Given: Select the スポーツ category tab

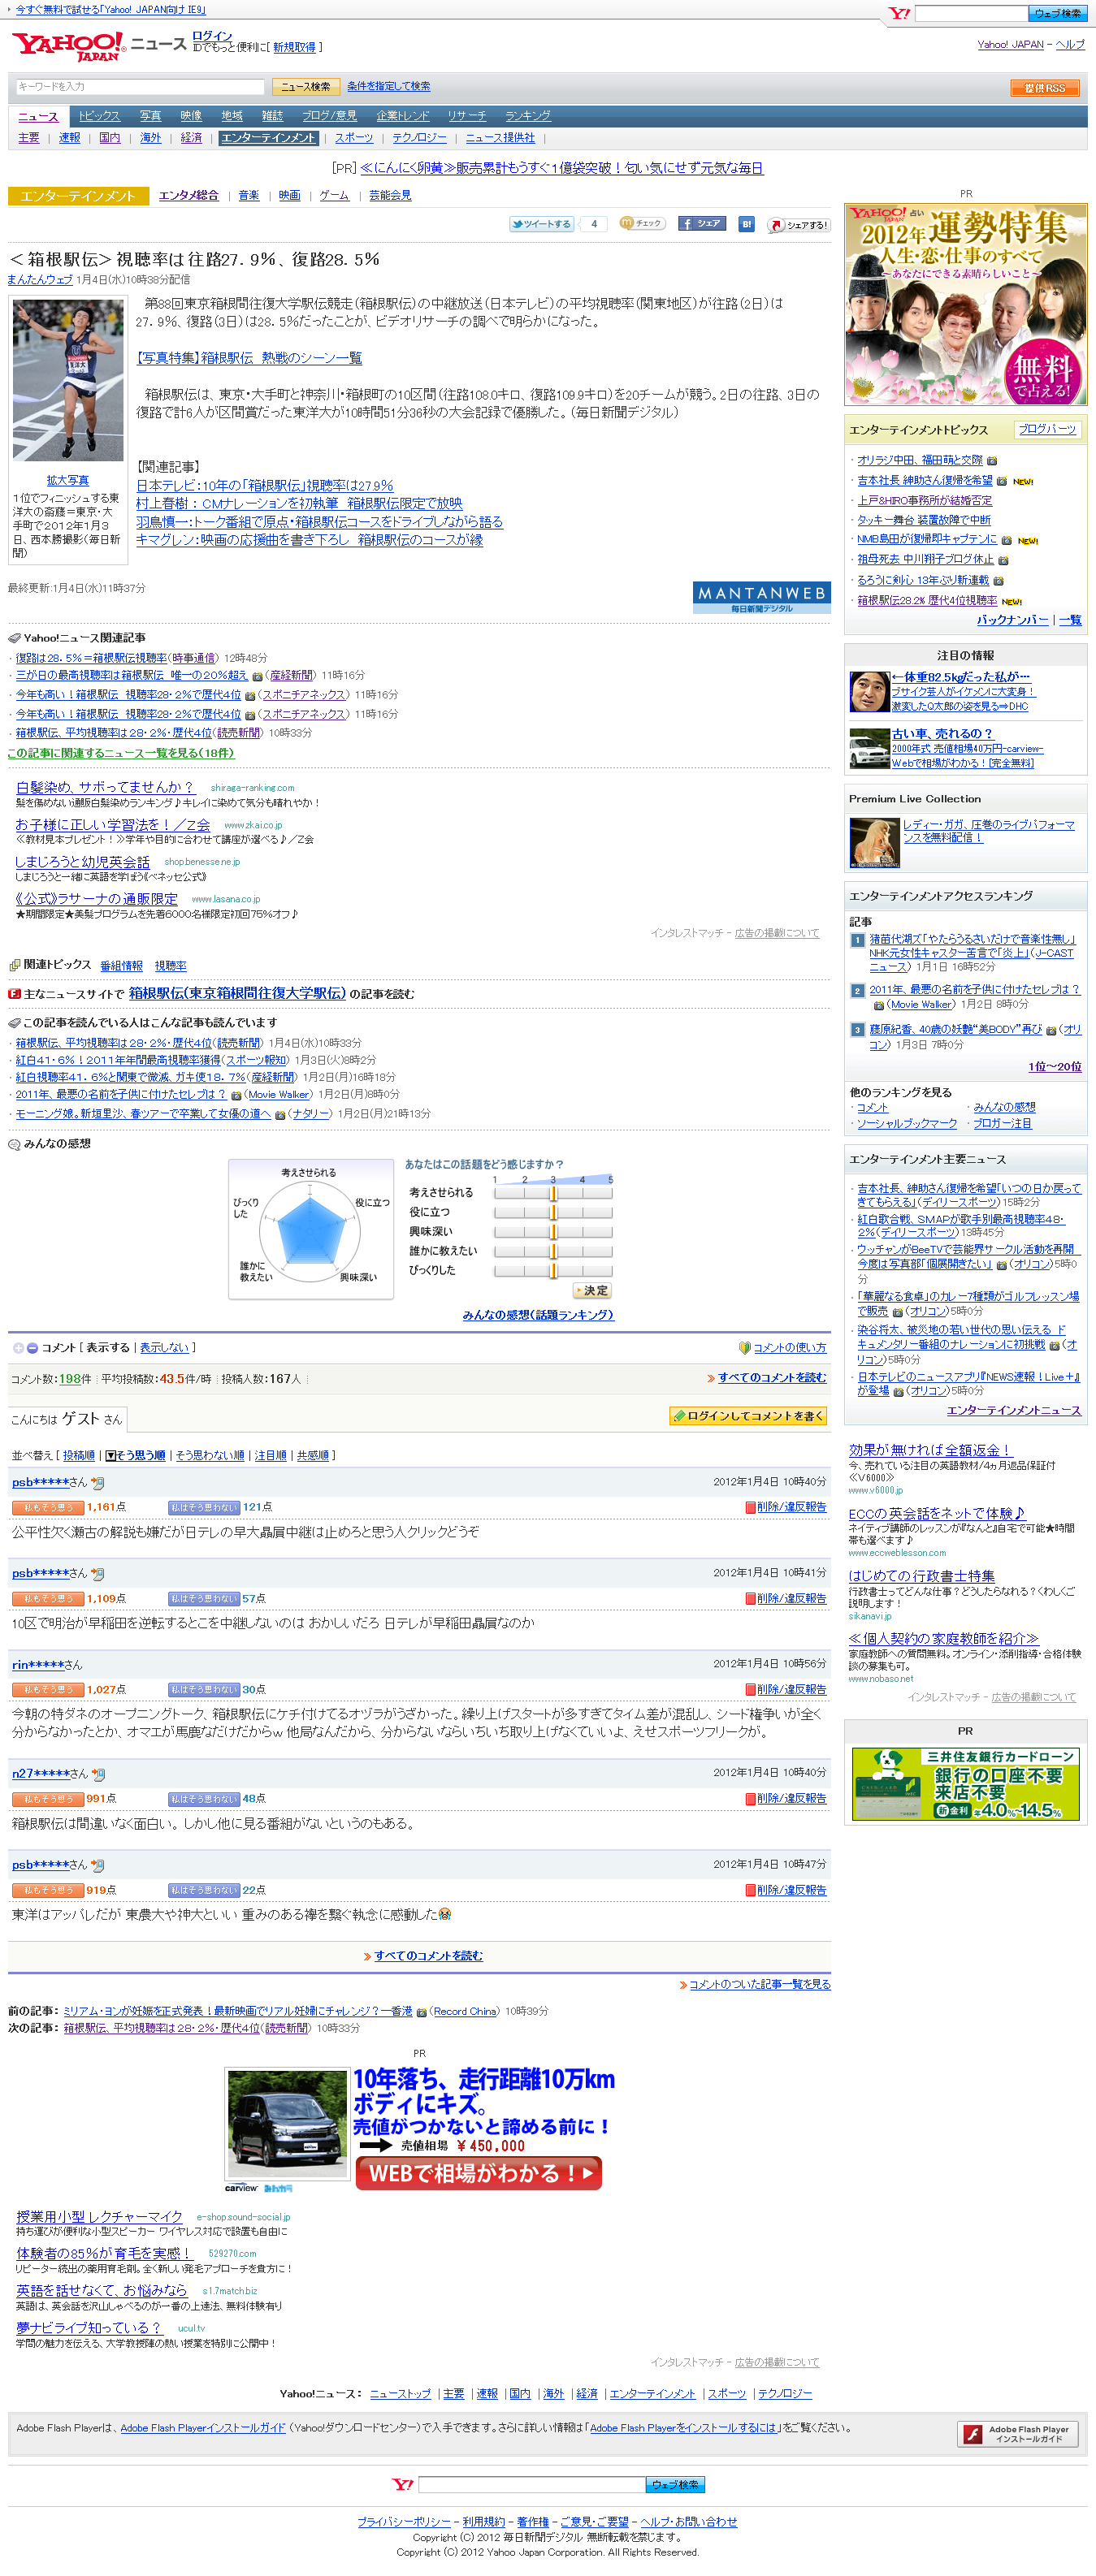Looking at the screenshot, I should (354, 138).
